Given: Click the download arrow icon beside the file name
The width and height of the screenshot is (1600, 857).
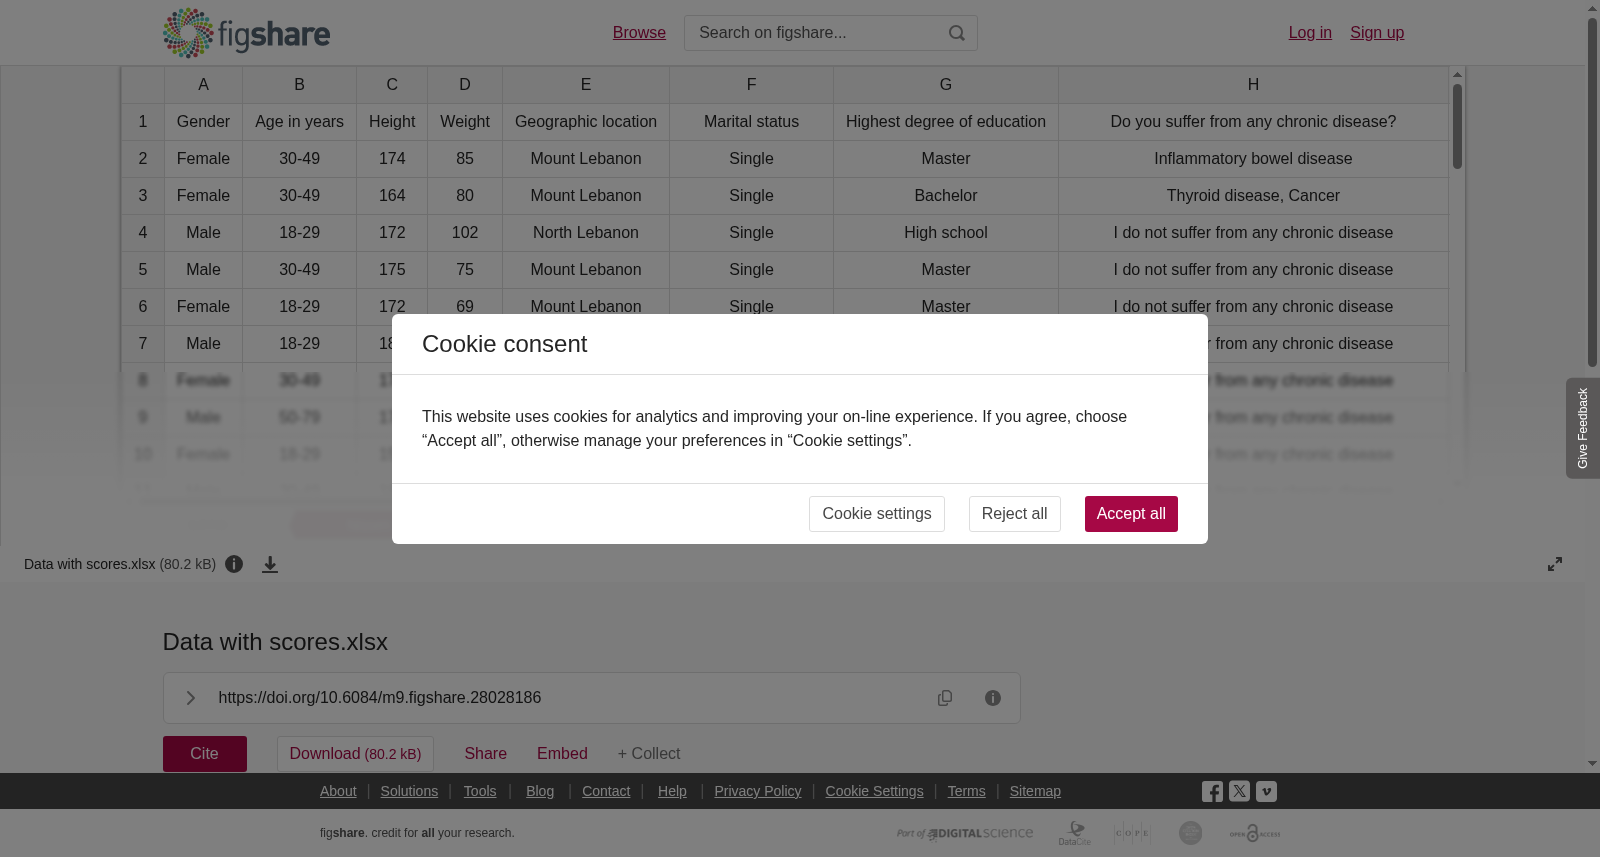Looking at the screenshot, I should point(270,565).
